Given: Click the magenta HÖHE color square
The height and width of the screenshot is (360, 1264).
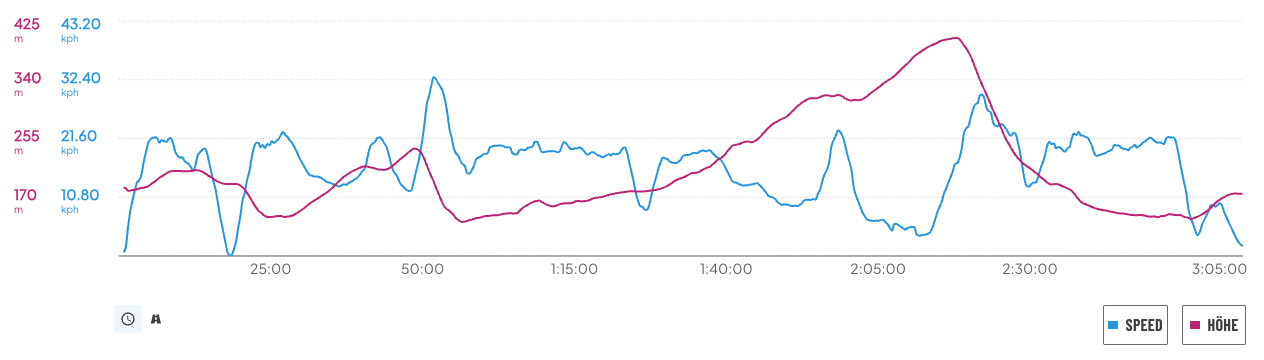Looking at the screenshot, I should pyautogui.click(x=1194, y=325).
